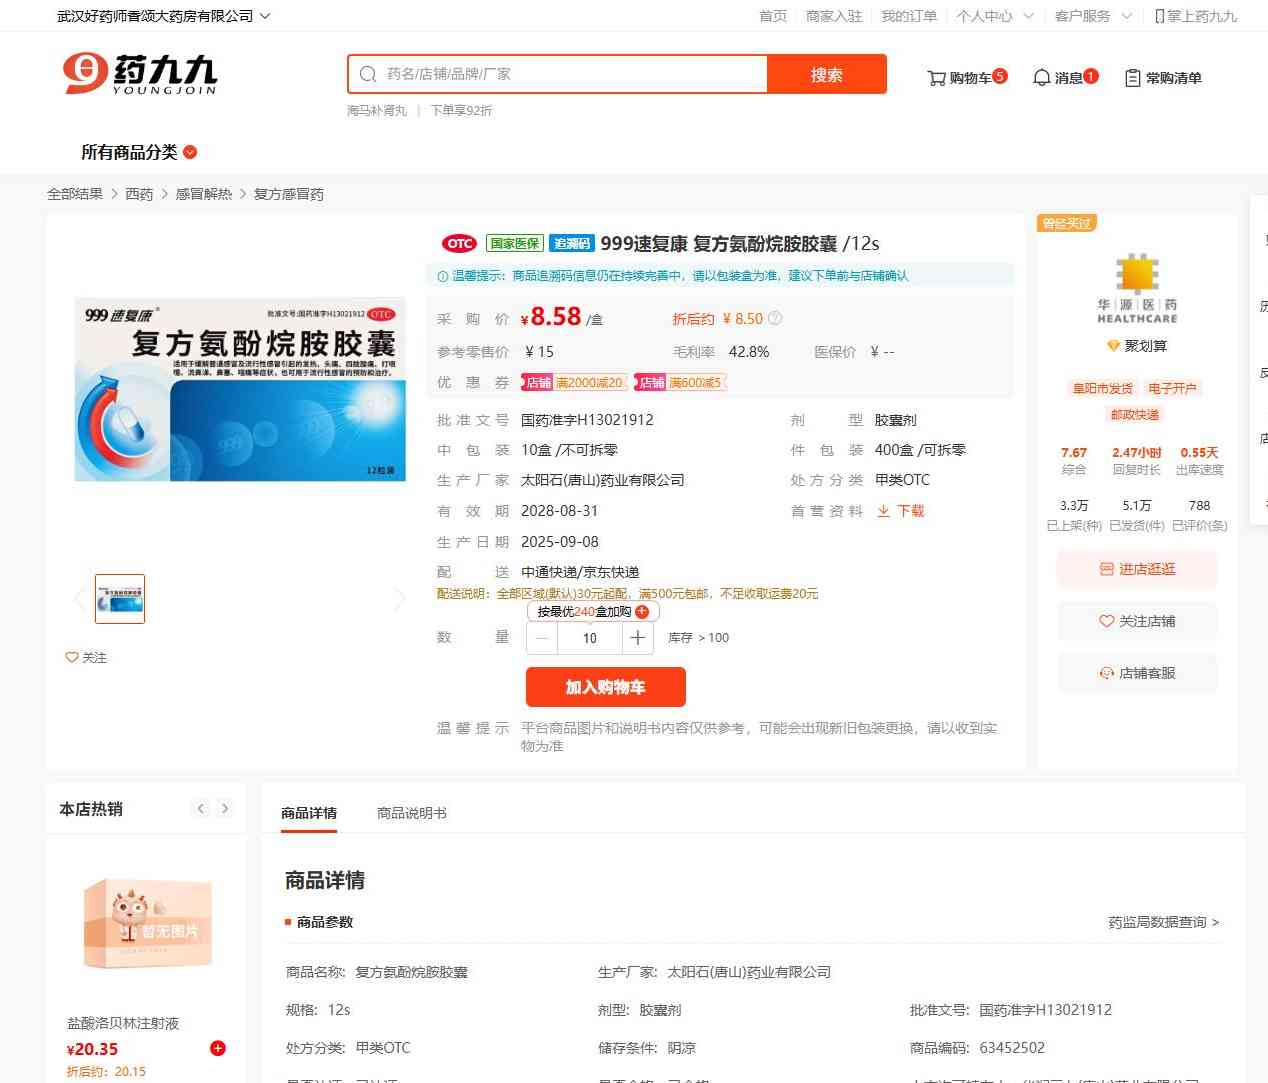Increase quantity with the plus stepper
The image size is (1268, 1083).
[638, 638]
